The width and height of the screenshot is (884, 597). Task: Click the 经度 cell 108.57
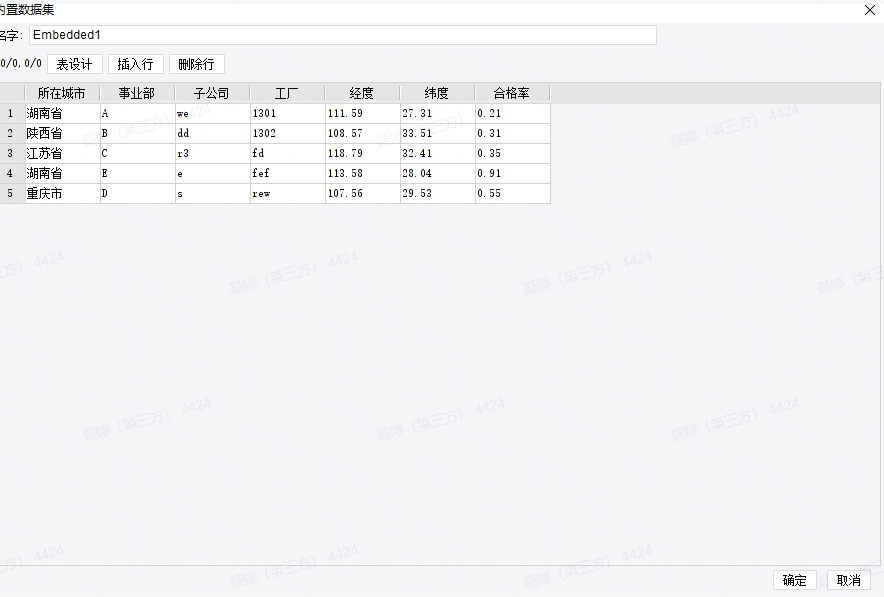pos(363,134)
